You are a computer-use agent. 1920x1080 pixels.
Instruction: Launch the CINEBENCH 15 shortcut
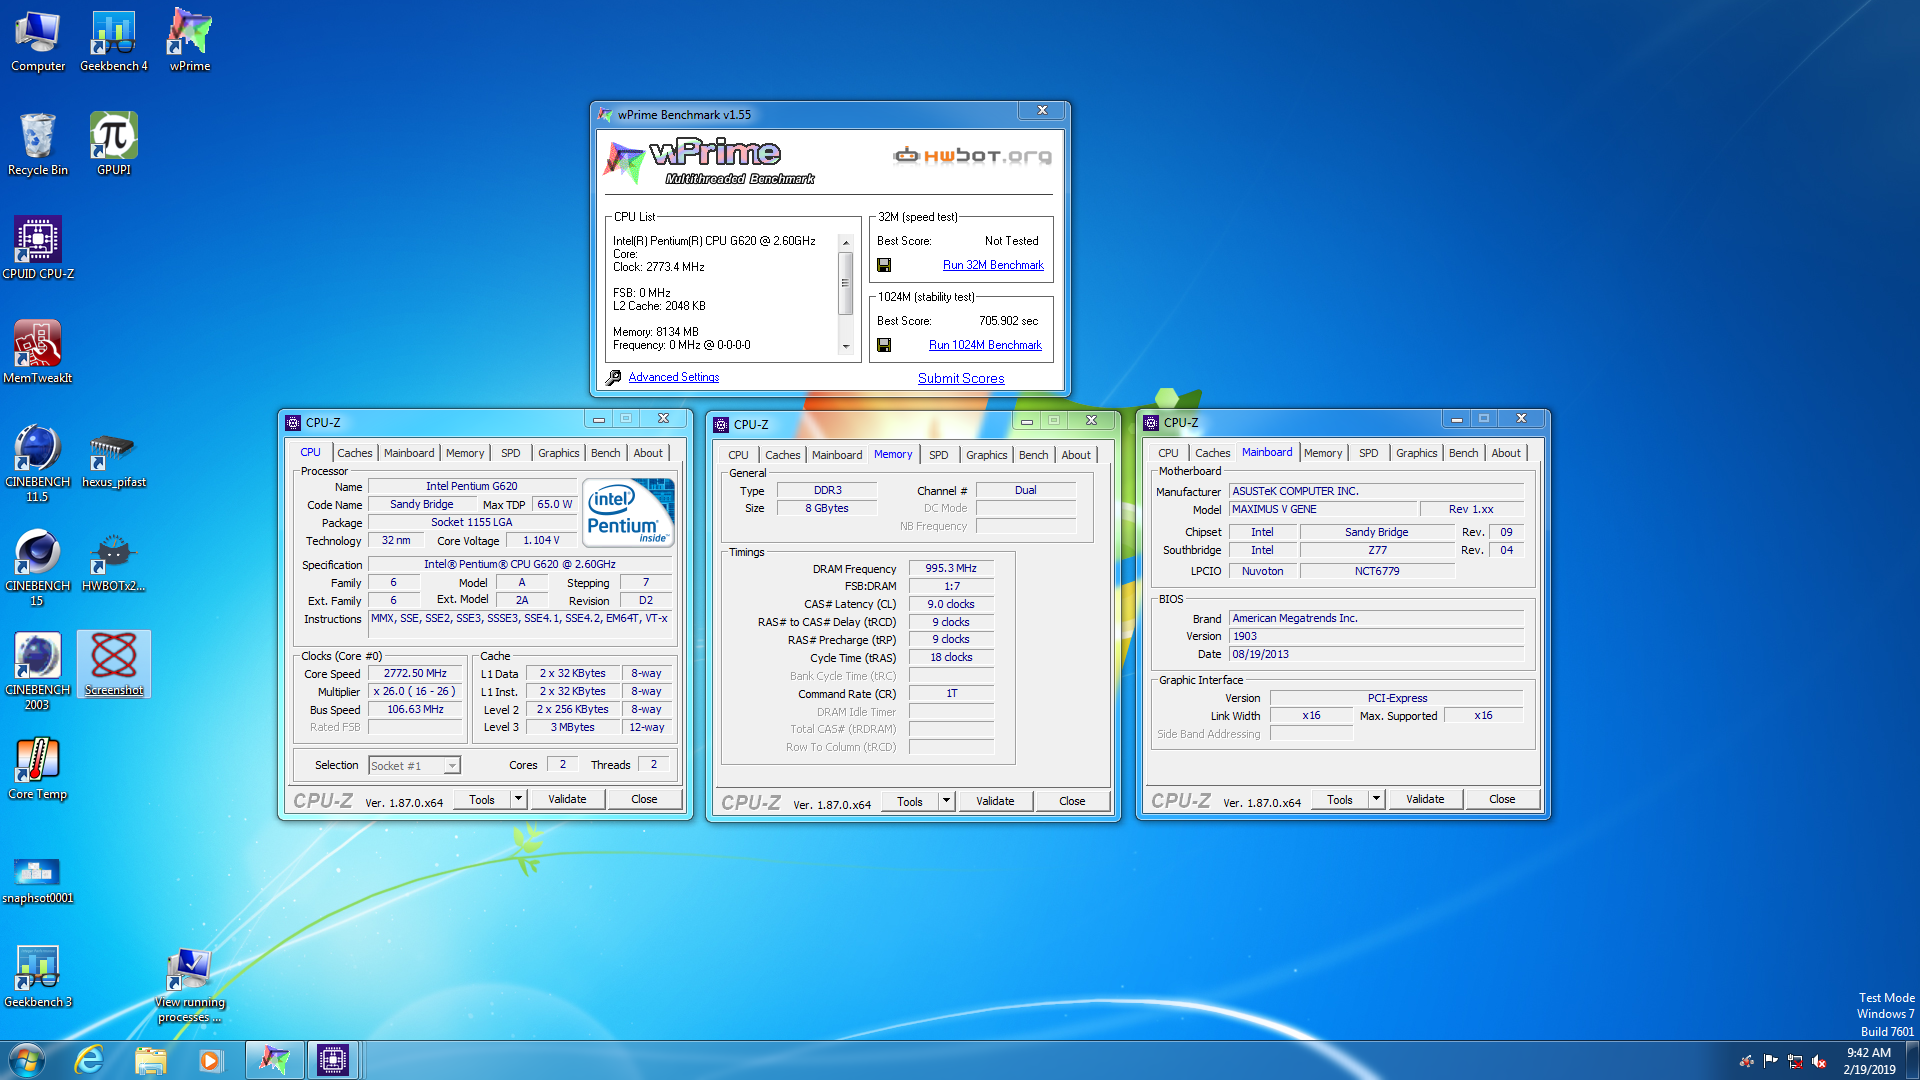(38, 567)
